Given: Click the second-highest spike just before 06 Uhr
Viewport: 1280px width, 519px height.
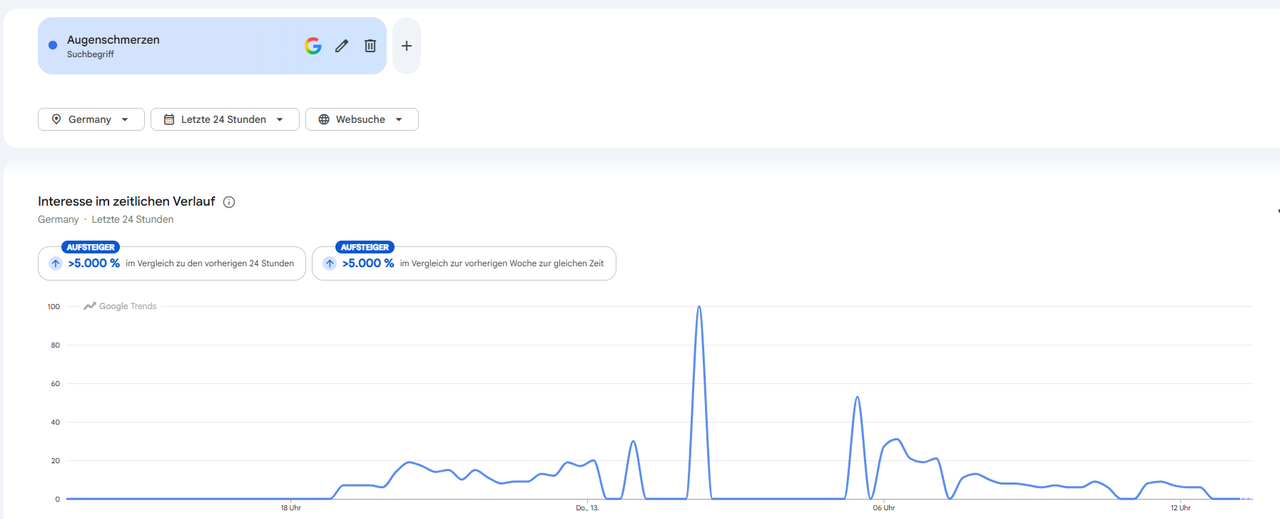Looking at the screenshot, I should pyautogui.click(x=857, y=398).
